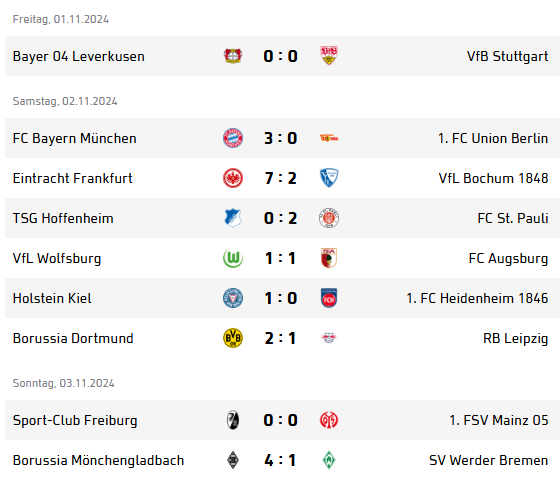Click the RB Leipzig crest
560x486 pixels.
point(329,338)
